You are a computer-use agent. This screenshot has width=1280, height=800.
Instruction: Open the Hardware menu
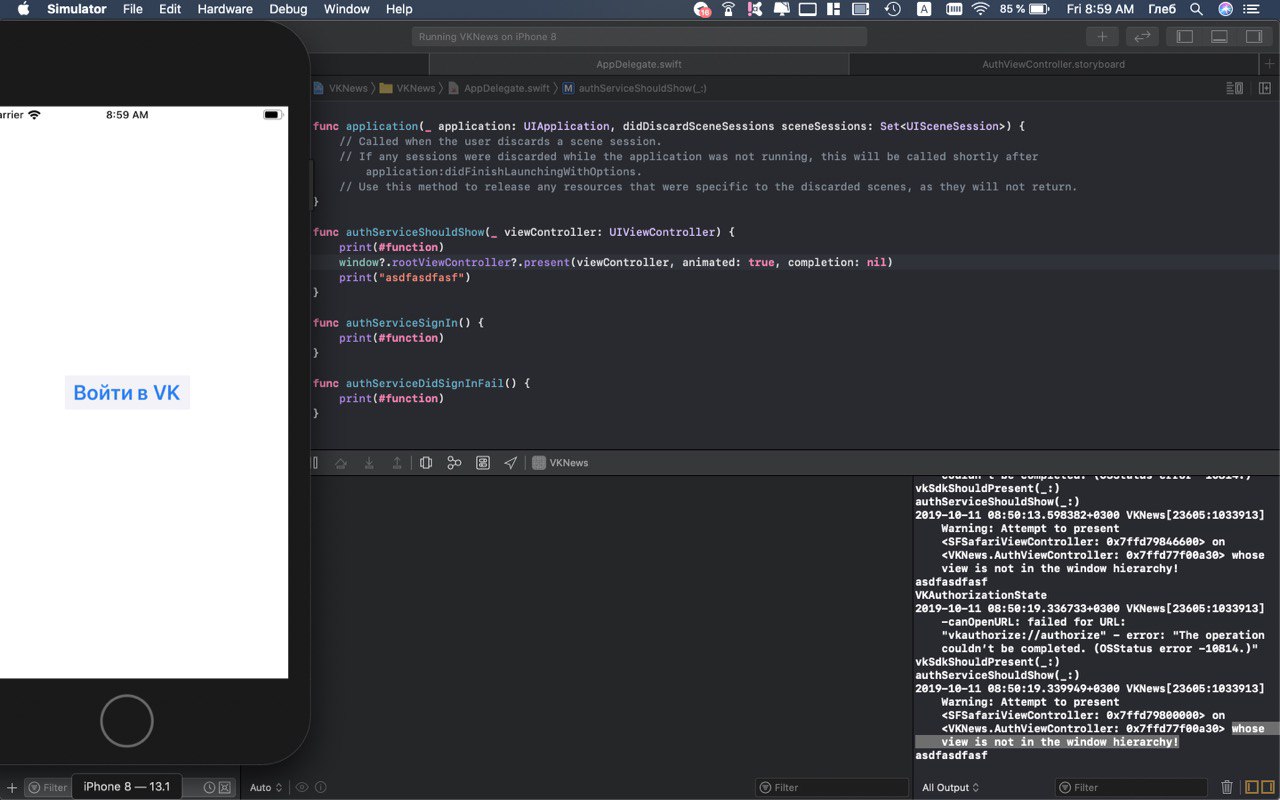(225, 9)
